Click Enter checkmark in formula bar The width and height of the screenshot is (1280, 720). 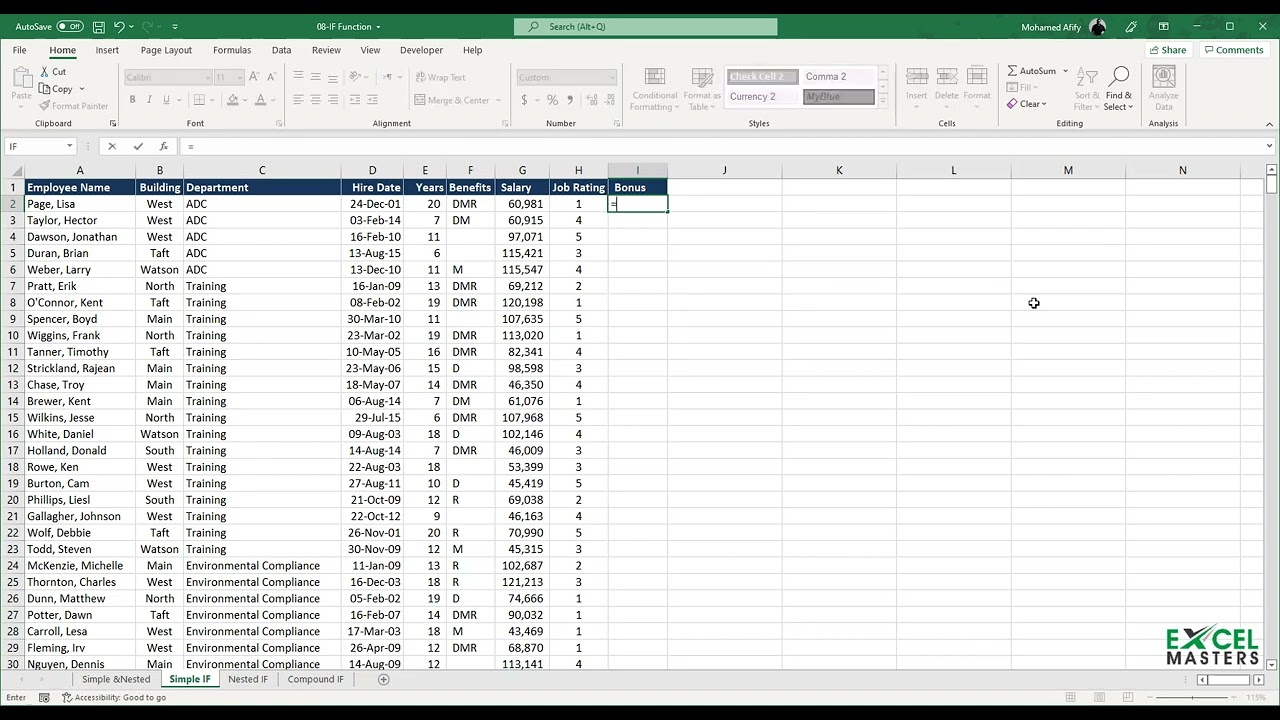(138, 146)
